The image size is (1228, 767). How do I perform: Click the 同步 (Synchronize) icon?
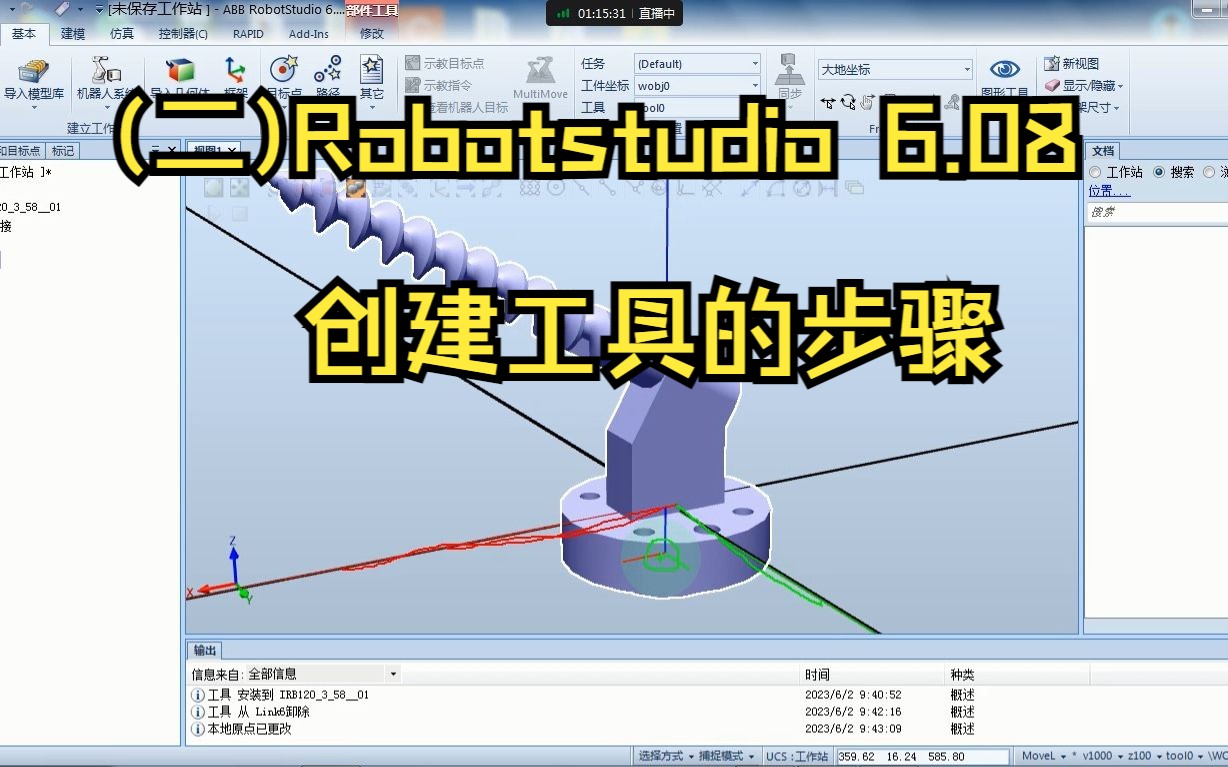coord(789,70)
